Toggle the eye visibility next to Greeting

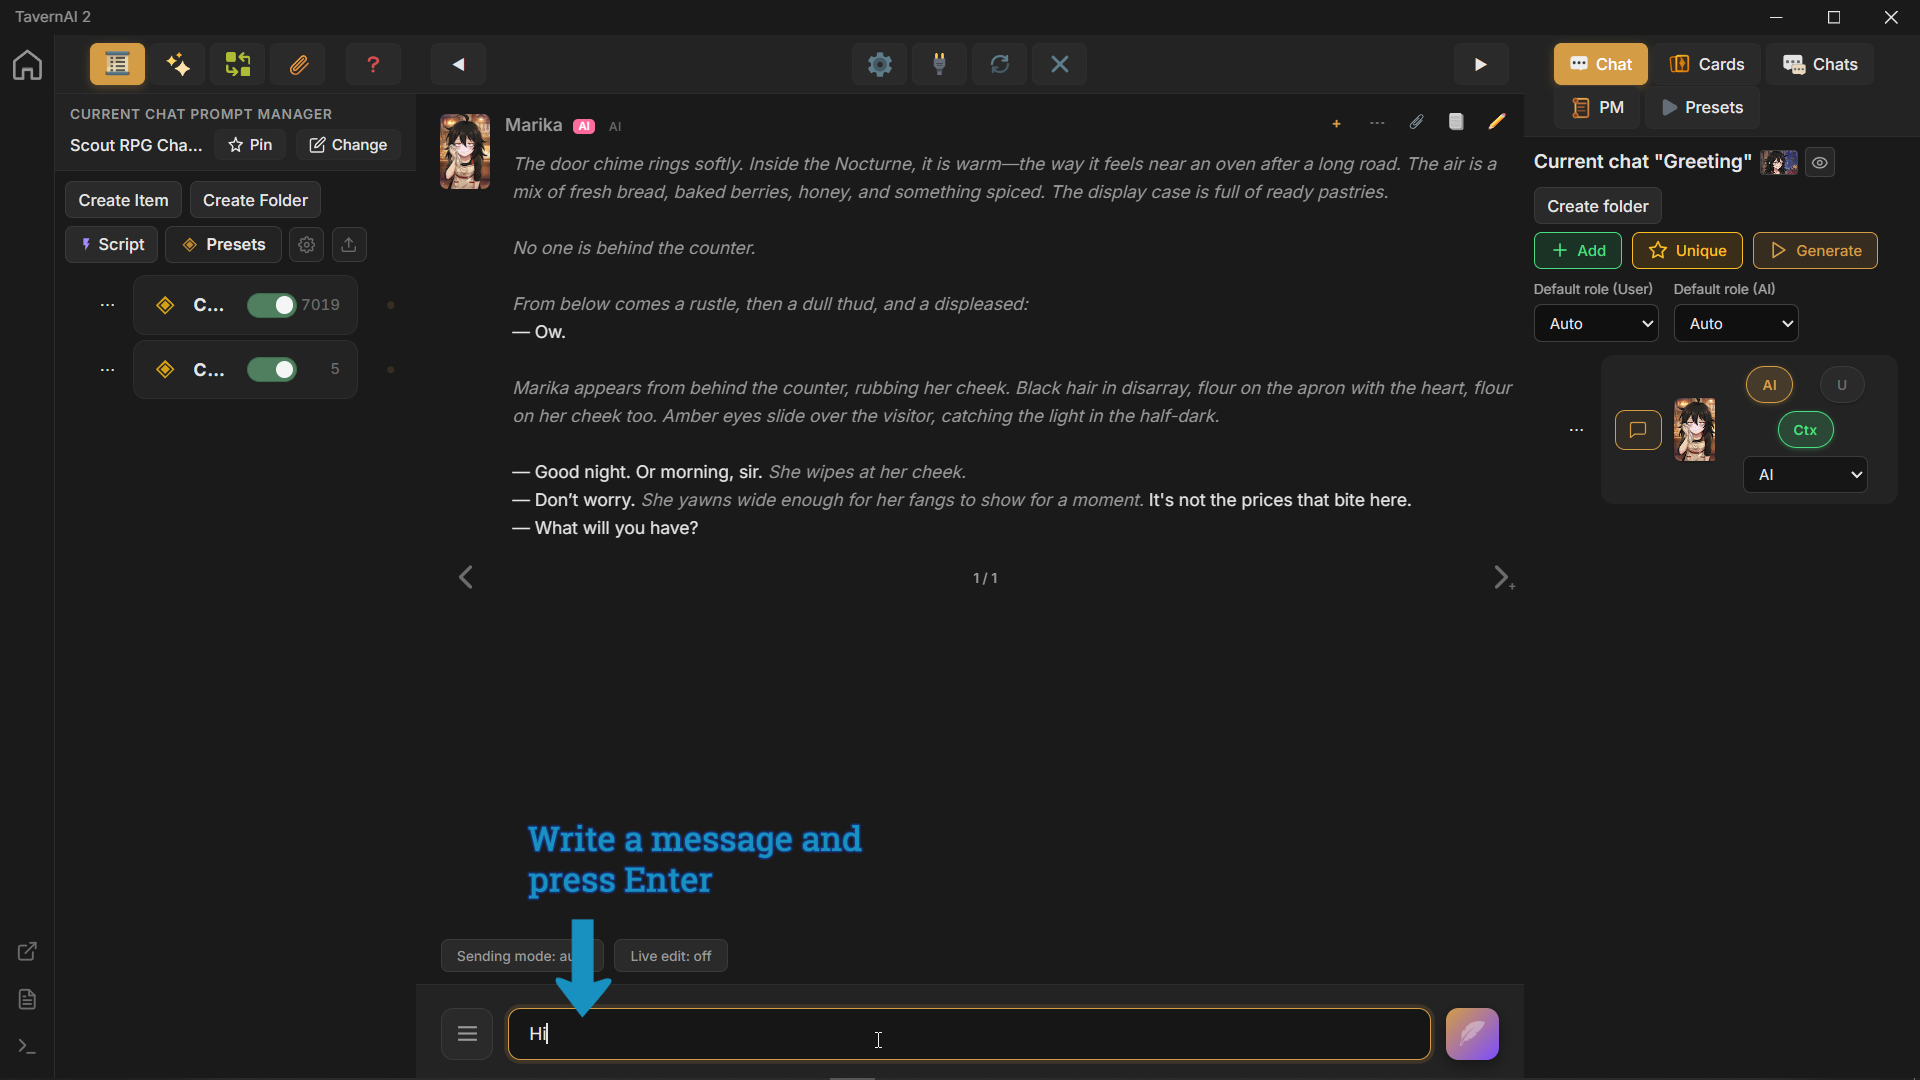point(1820,162)
